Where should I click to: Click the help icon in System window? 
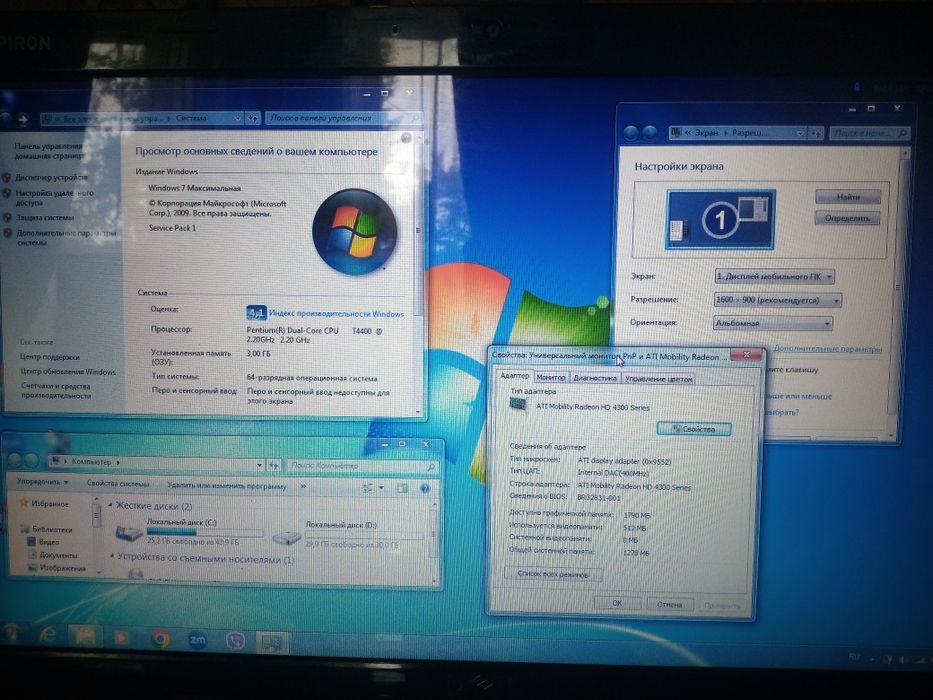point(406,138)
